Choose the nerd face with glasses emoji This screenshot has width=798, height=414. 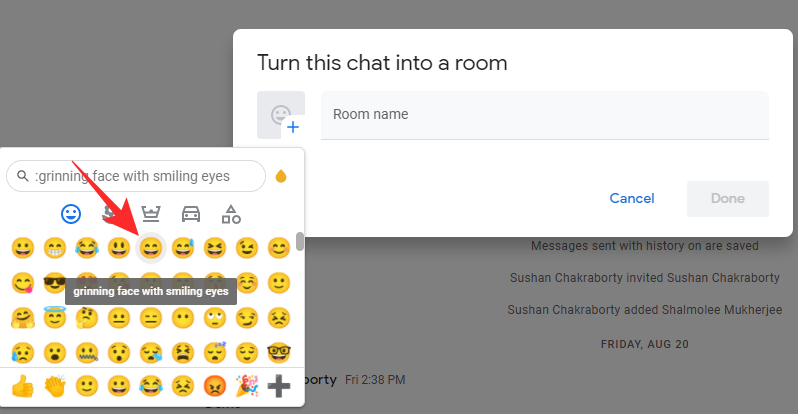279,353
